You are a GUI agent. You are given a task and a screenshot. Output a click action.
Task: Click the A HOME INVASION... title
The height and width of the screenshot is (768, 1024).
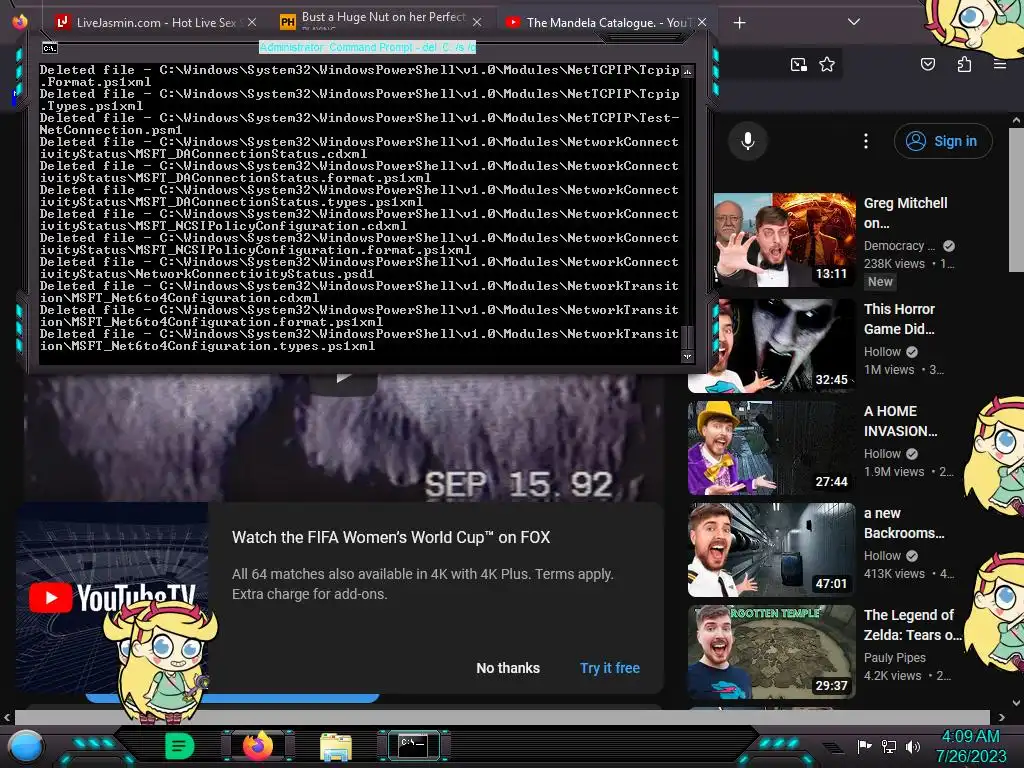(x=901, y=421)
